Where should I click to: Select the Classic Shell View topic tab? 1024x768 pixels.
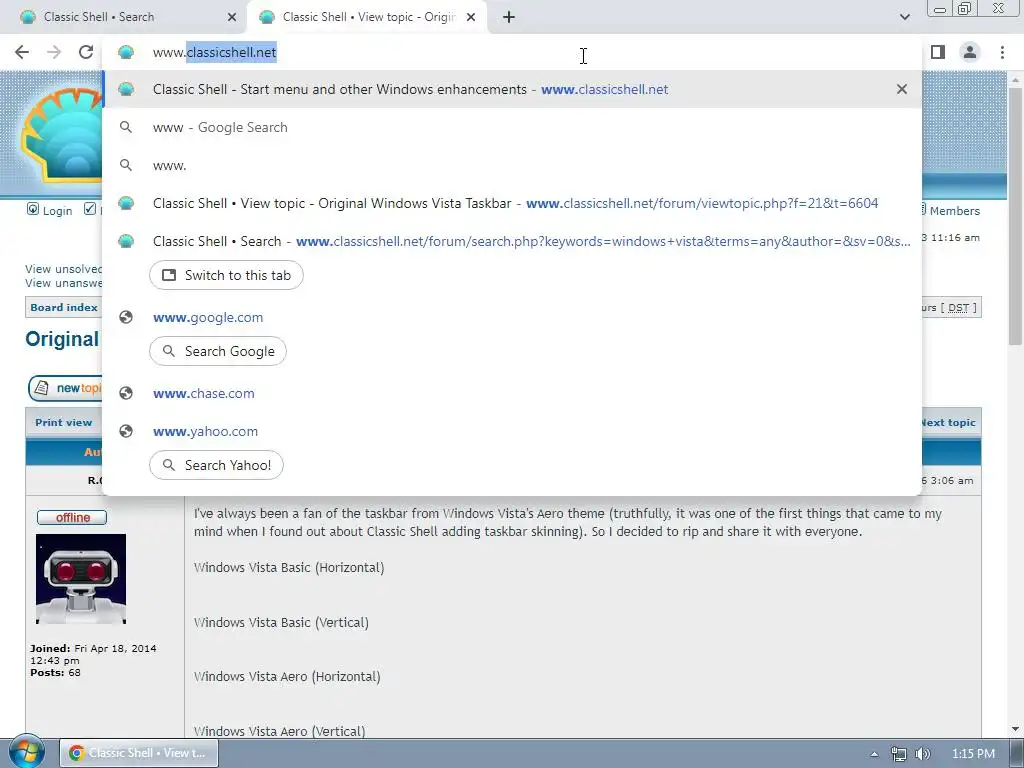[367, 17]
